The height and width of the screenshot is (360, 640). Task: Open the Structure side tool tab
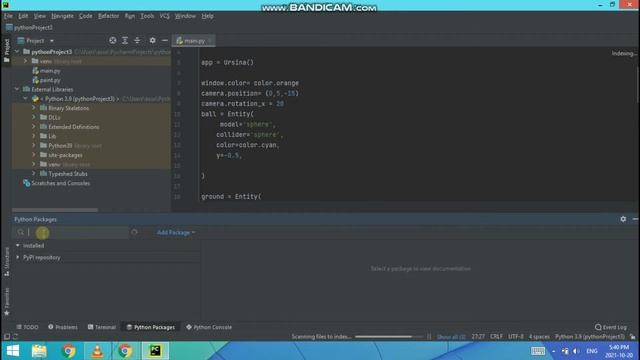point(6,262)
